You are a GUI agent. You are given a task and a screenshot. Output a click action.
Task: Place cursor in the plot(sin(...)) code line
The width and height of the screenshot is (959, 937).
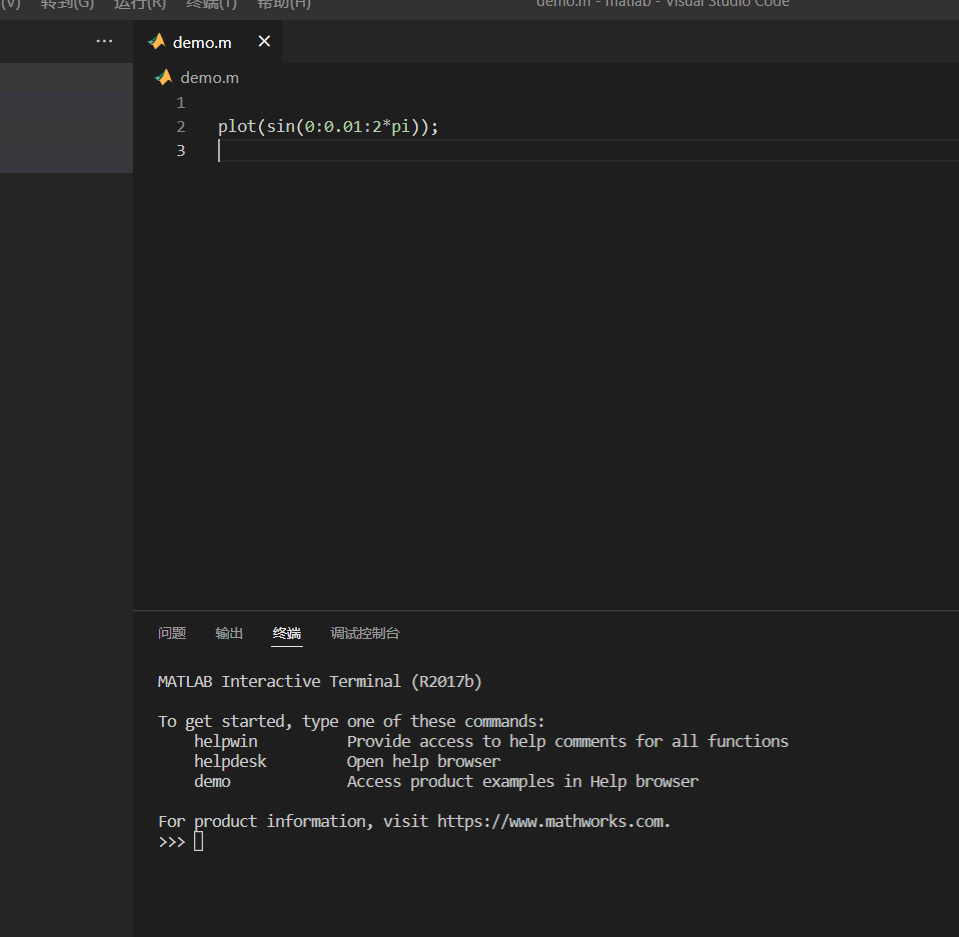(328, 127)
